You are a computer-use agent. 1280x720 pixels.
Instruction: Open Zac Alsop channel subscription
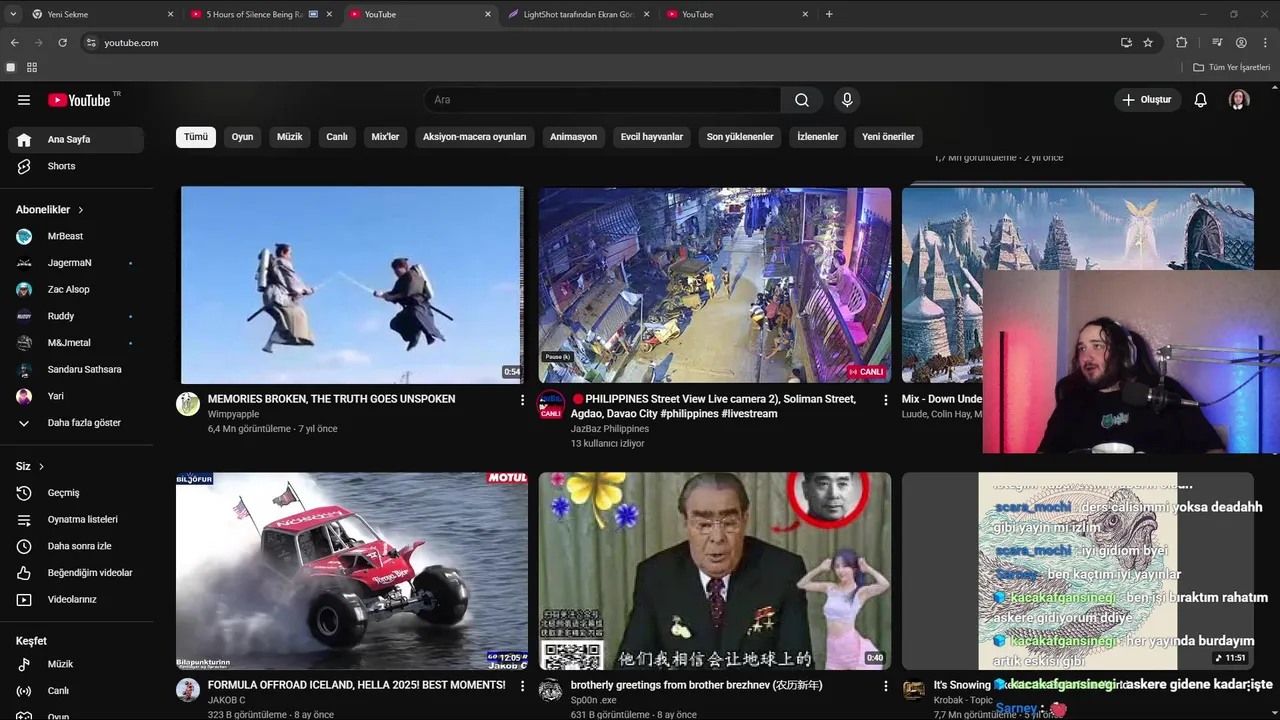76,289
